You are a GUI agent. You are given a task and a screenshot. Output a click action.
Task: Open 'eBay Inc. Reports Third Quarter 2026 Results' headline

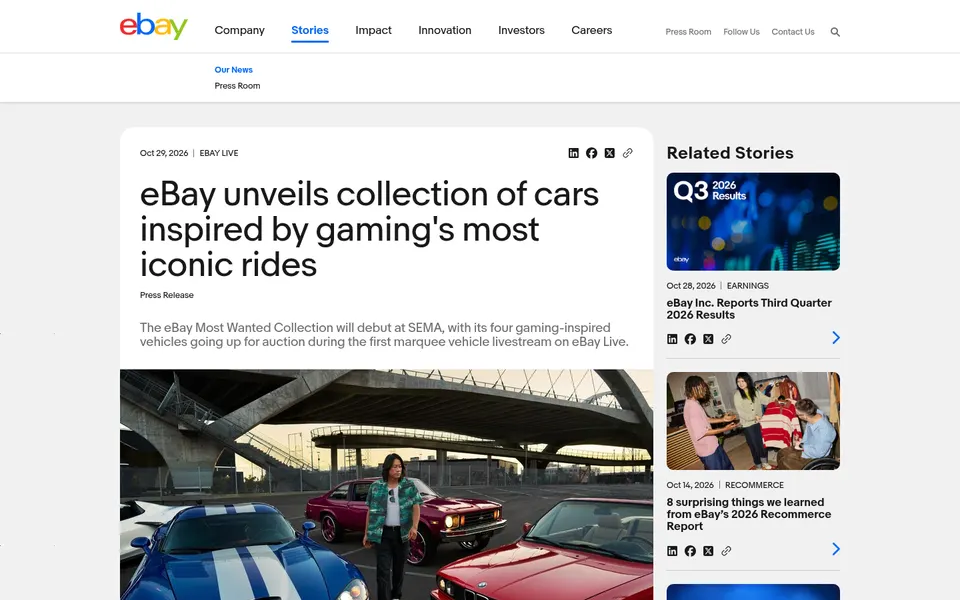749,309
